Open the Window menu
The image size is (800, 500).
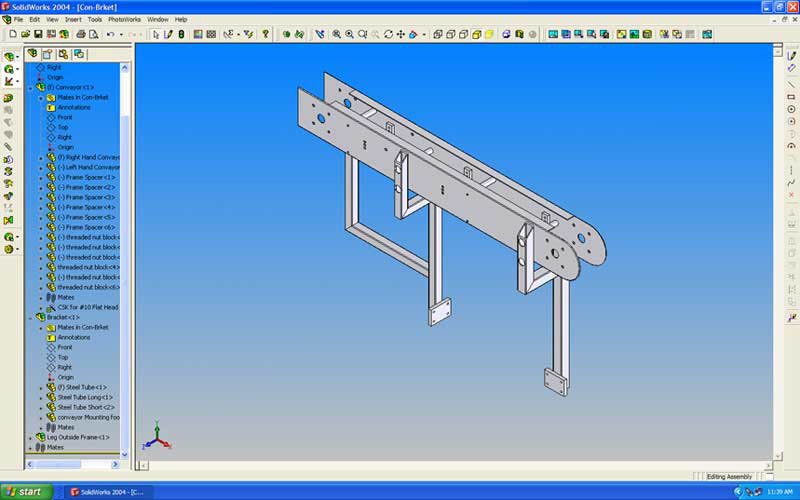coord(158,19)
